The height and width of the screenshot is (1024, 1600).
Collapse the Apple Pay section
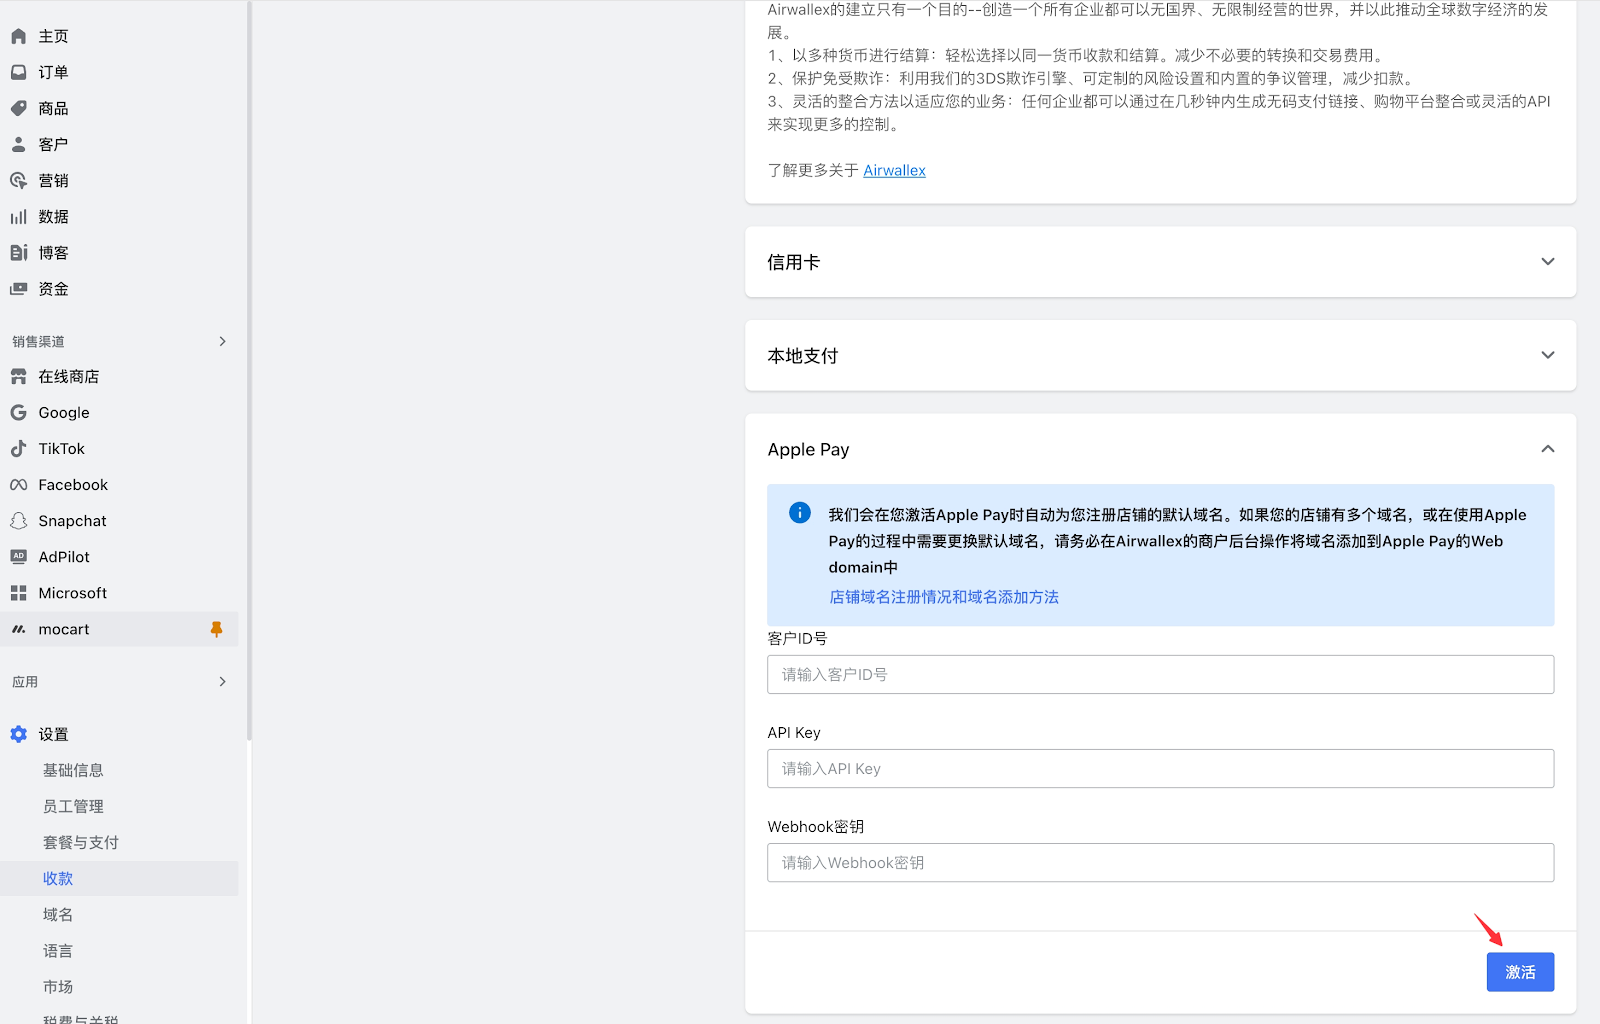(x=1547, y=449)
